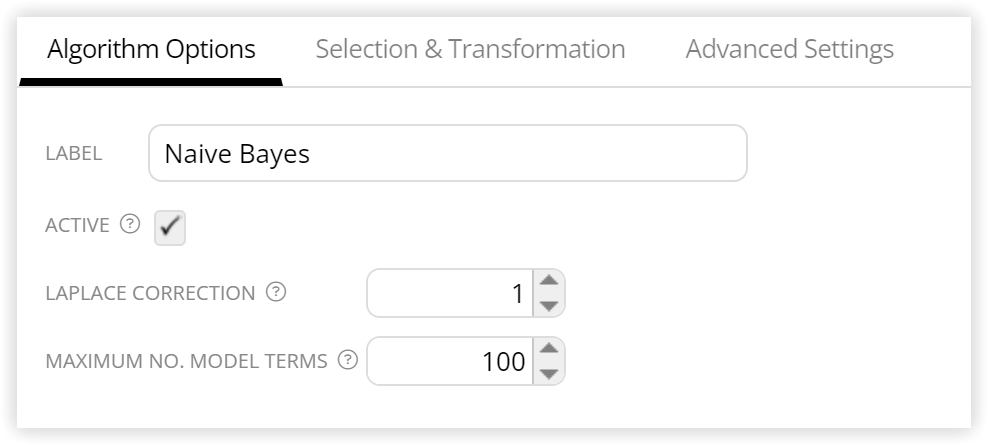
Task: Select the Algorithm Options tab
Action: pyautogui.click(x=151, y=49)
